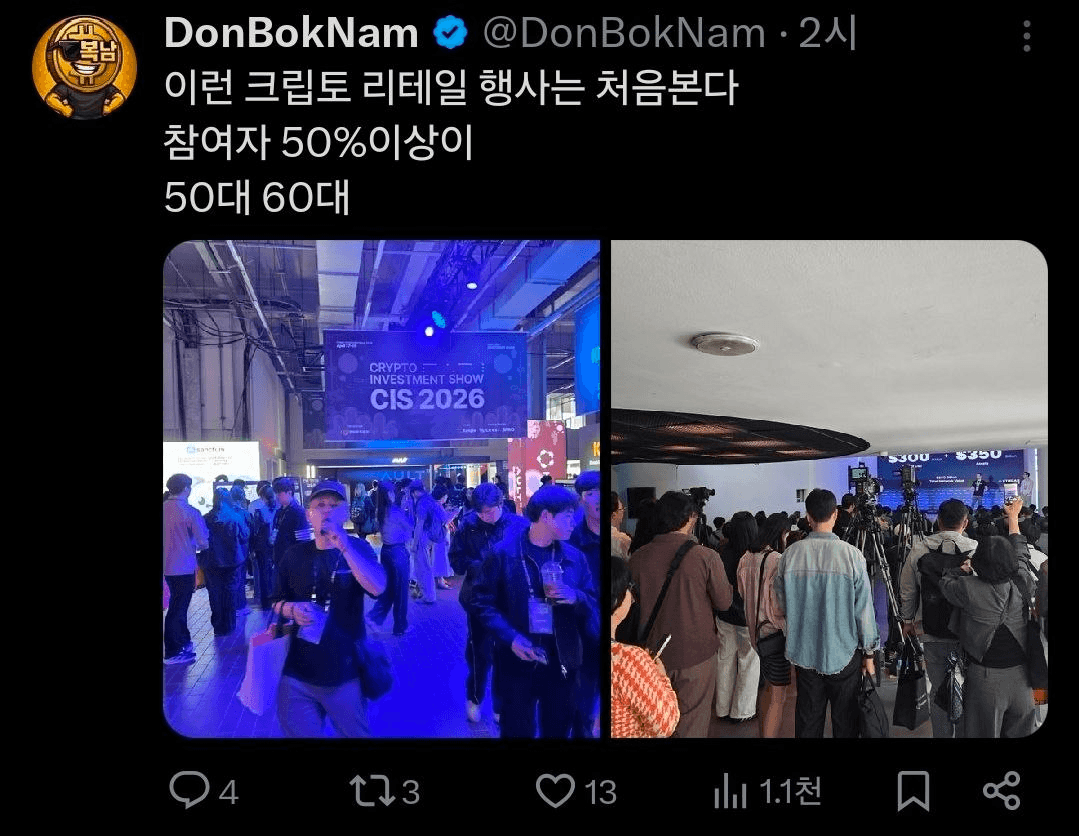Open the CIS 2026 crowd photo
This screenshot has height=836, width=1079.
click(381, 489)
